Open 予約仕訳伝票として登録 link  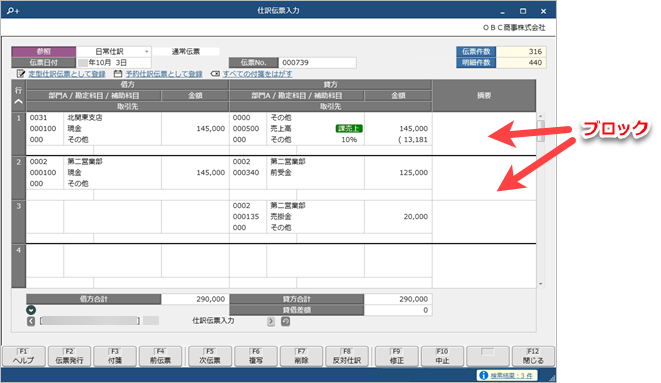tap(164, 74)
